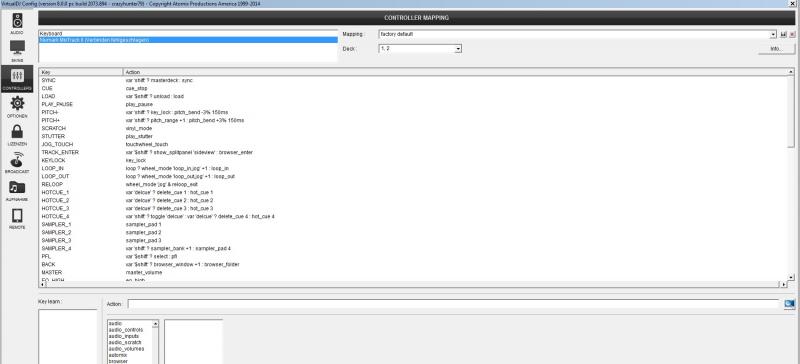This screenshot has width=800, height=364.
Task: Open the Skins settings section
Action: click(17, 51)
